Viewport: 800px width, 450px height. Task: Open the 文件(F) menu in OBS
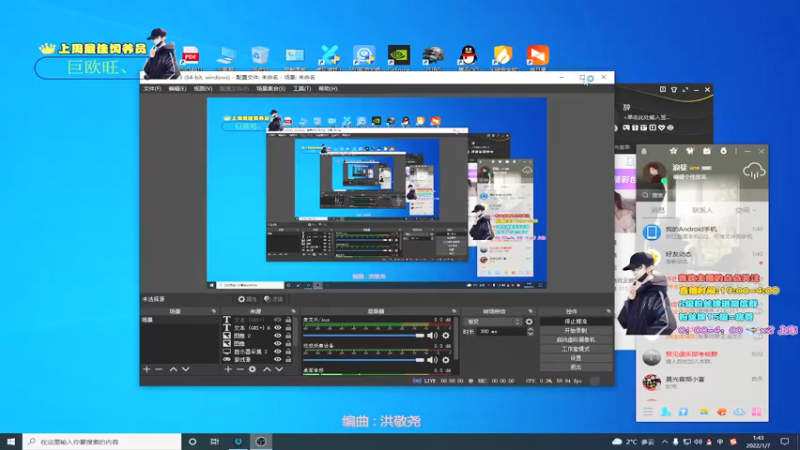pos(152,89)
